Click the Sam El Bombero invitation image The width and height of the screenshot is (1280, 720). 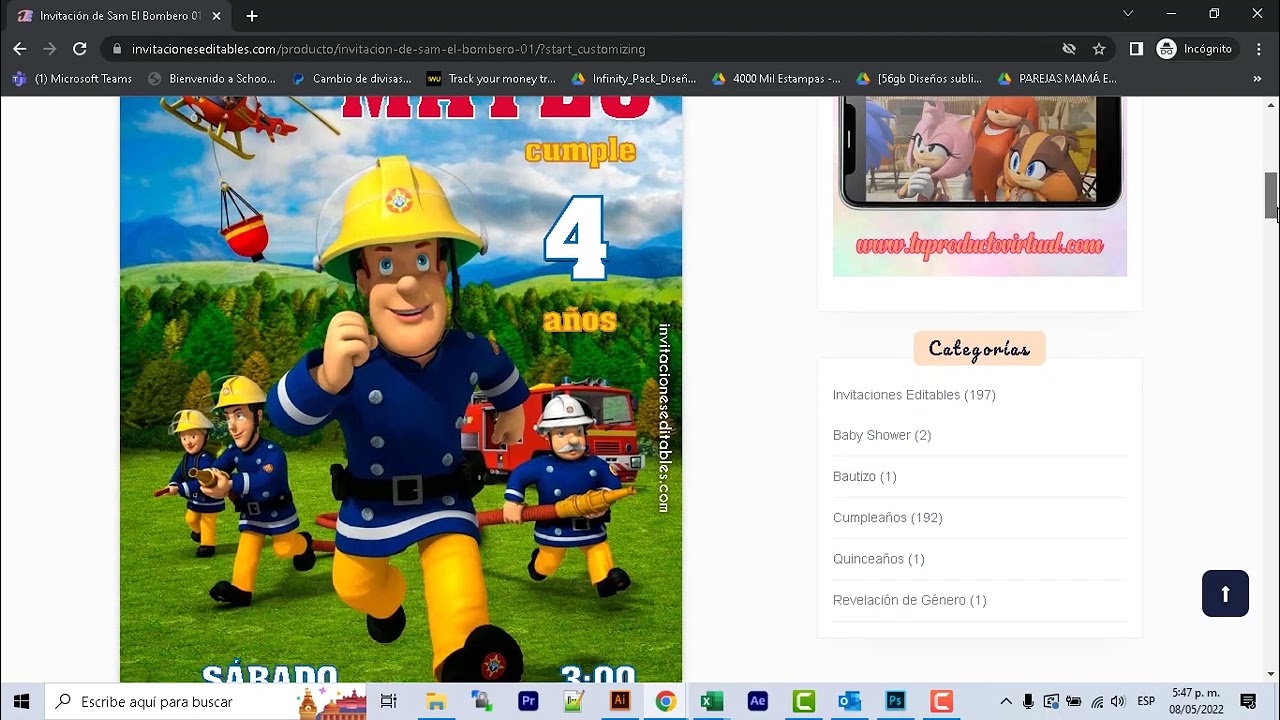pyautogui.click(x=401, y=390)
